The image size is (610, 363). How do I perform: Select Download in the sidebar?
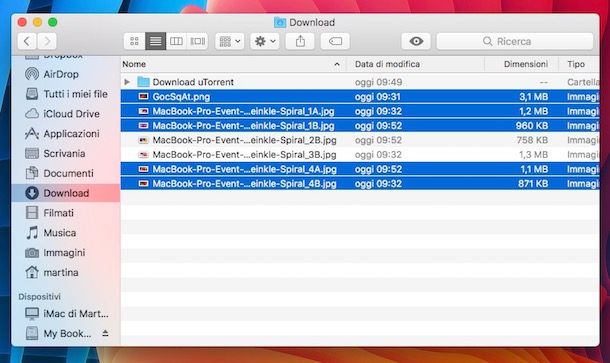pos(66,193)
